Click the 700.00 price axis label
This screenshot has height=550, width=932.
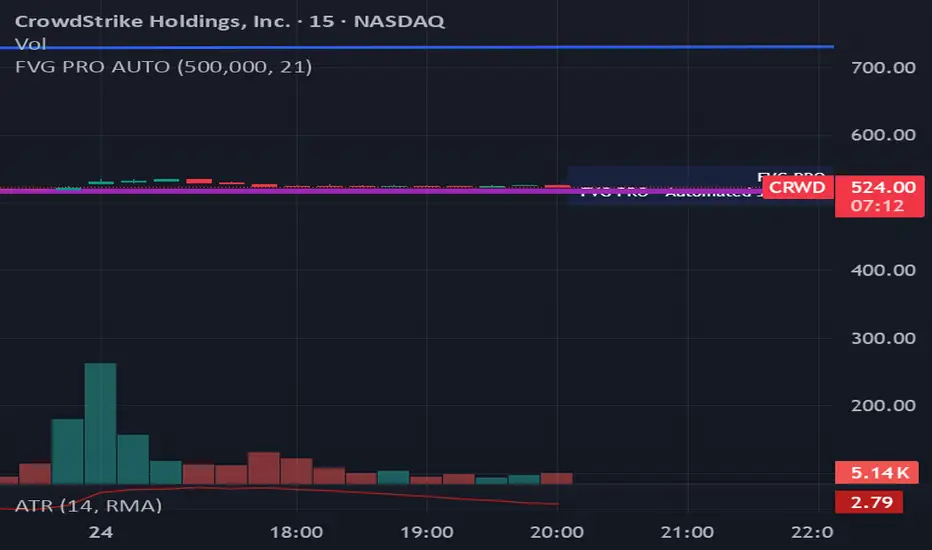click(883, 67)
